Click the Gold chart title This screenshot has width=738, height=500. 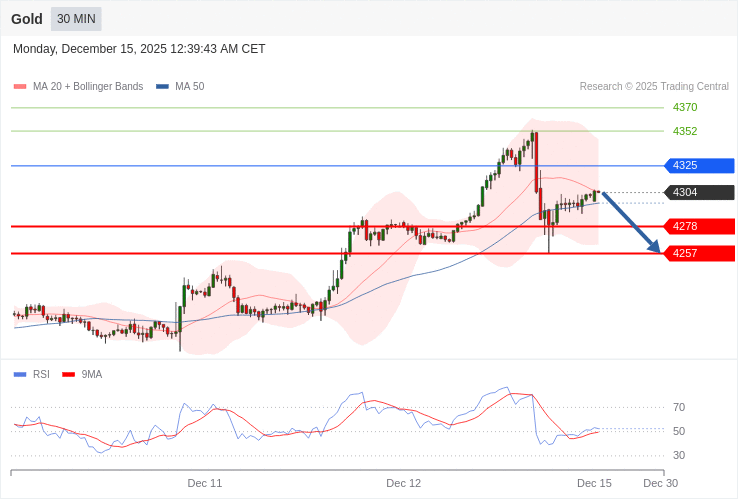[27, 19]
